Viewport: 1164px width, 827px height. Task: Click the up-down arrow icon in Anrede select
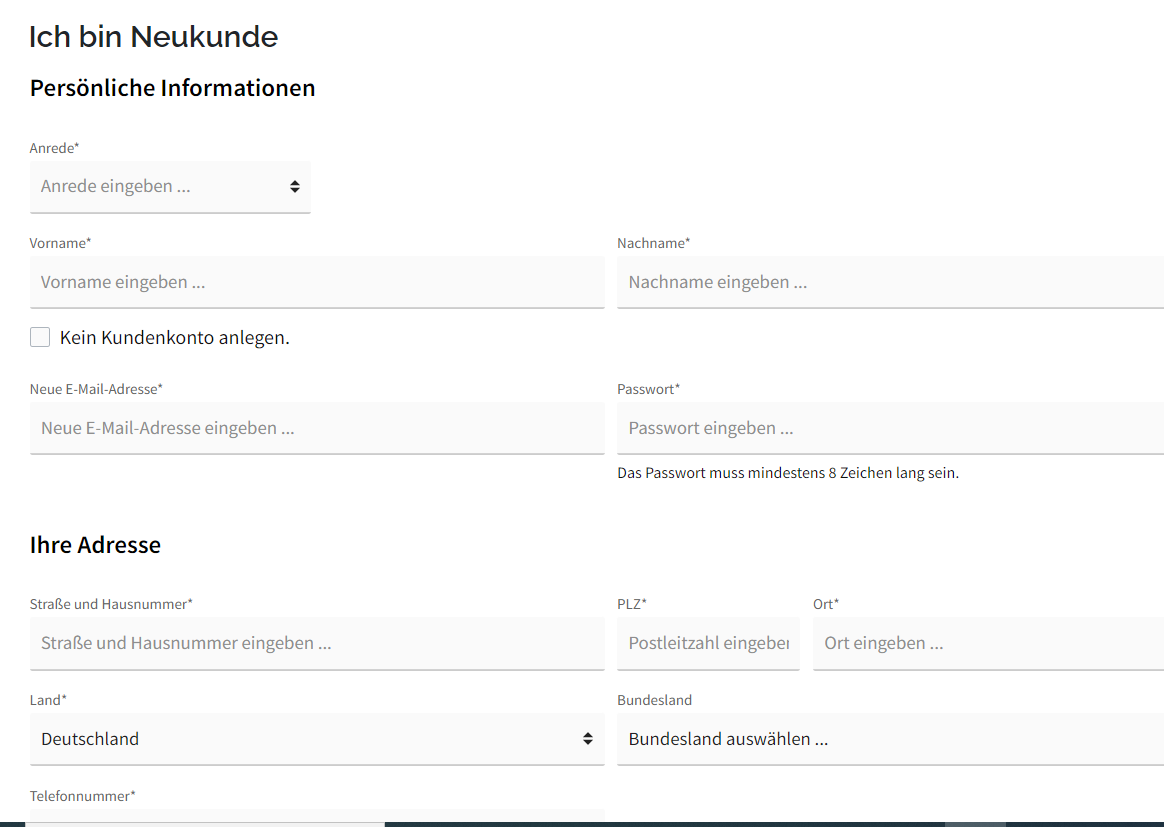tap(295, 187)
